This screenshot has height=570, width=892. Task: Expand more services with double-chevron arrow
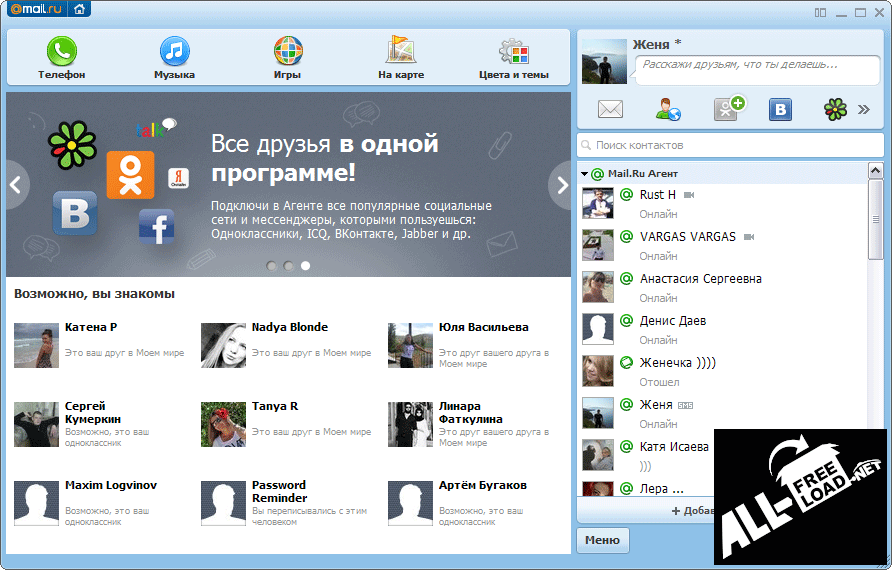click(x=863, y=109)
